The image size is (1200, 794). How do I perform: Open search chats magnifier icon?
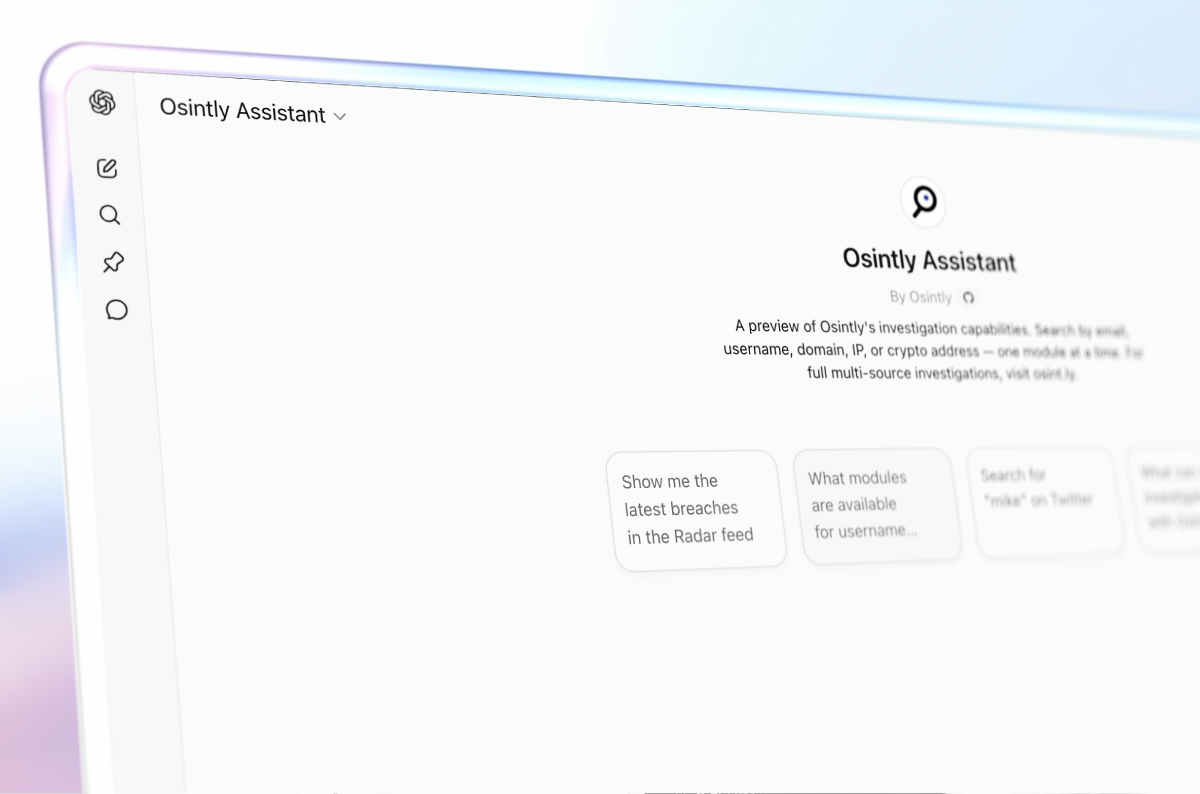(x=110, y=215)
